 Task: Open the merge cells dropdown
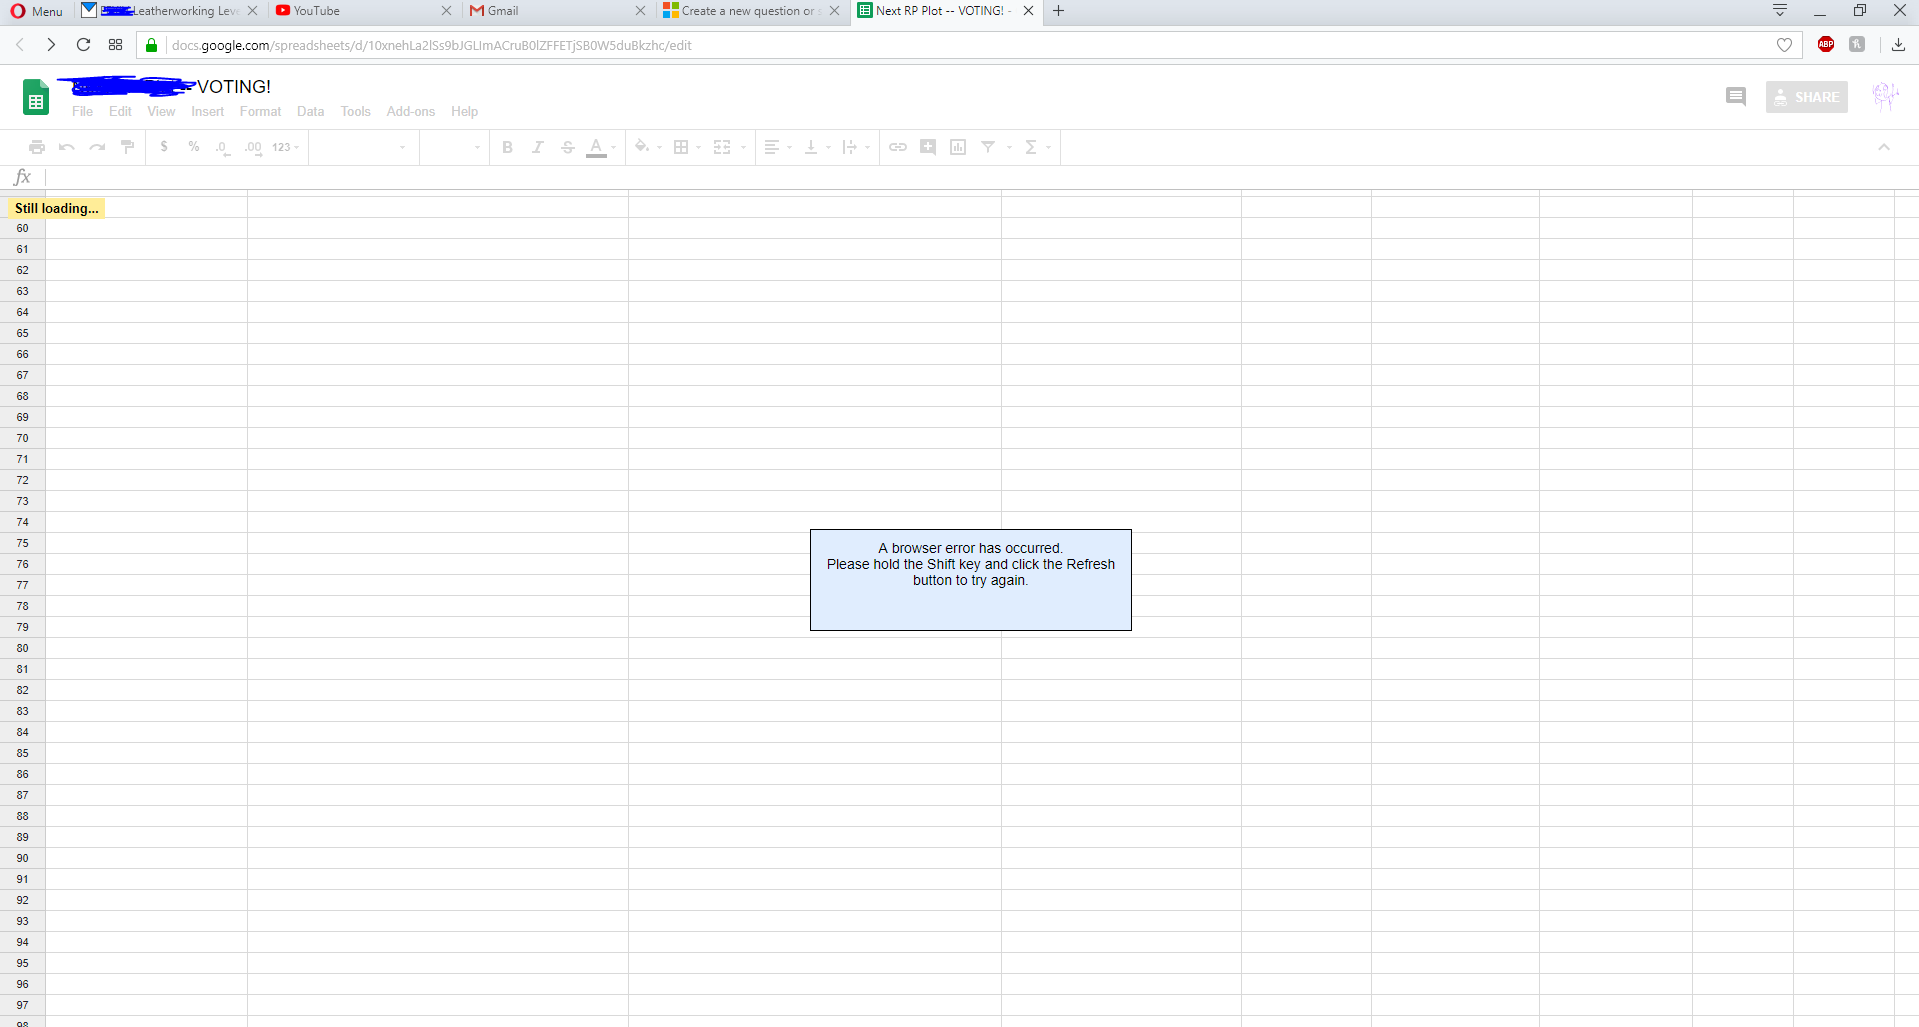click(729, 147)
